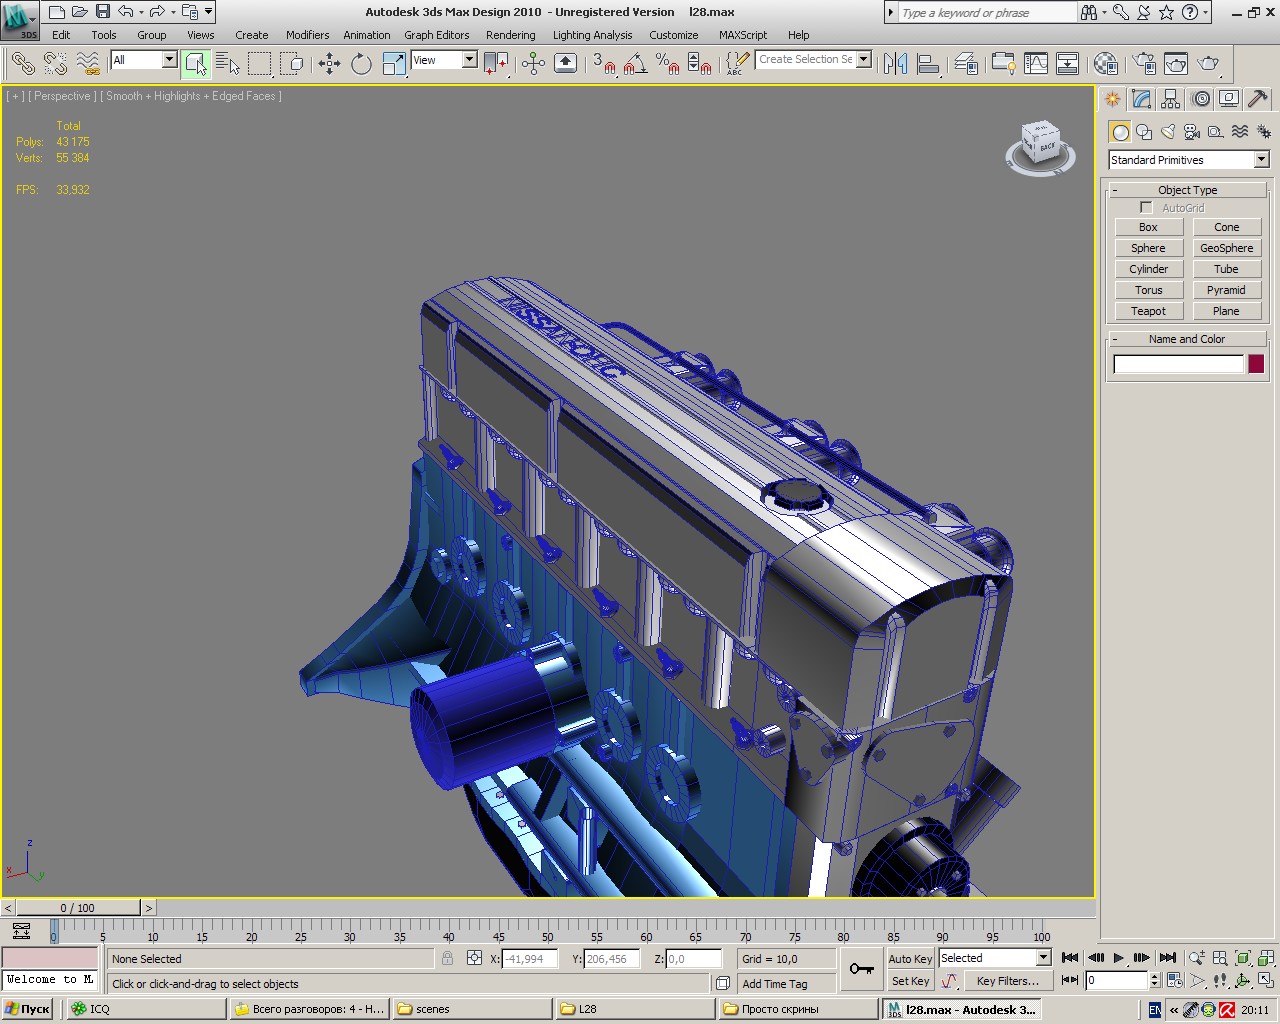Click the Key Filters button
Image resolution: width=1280 pixels, height=1024 pixels.
tap(1007, 981)
